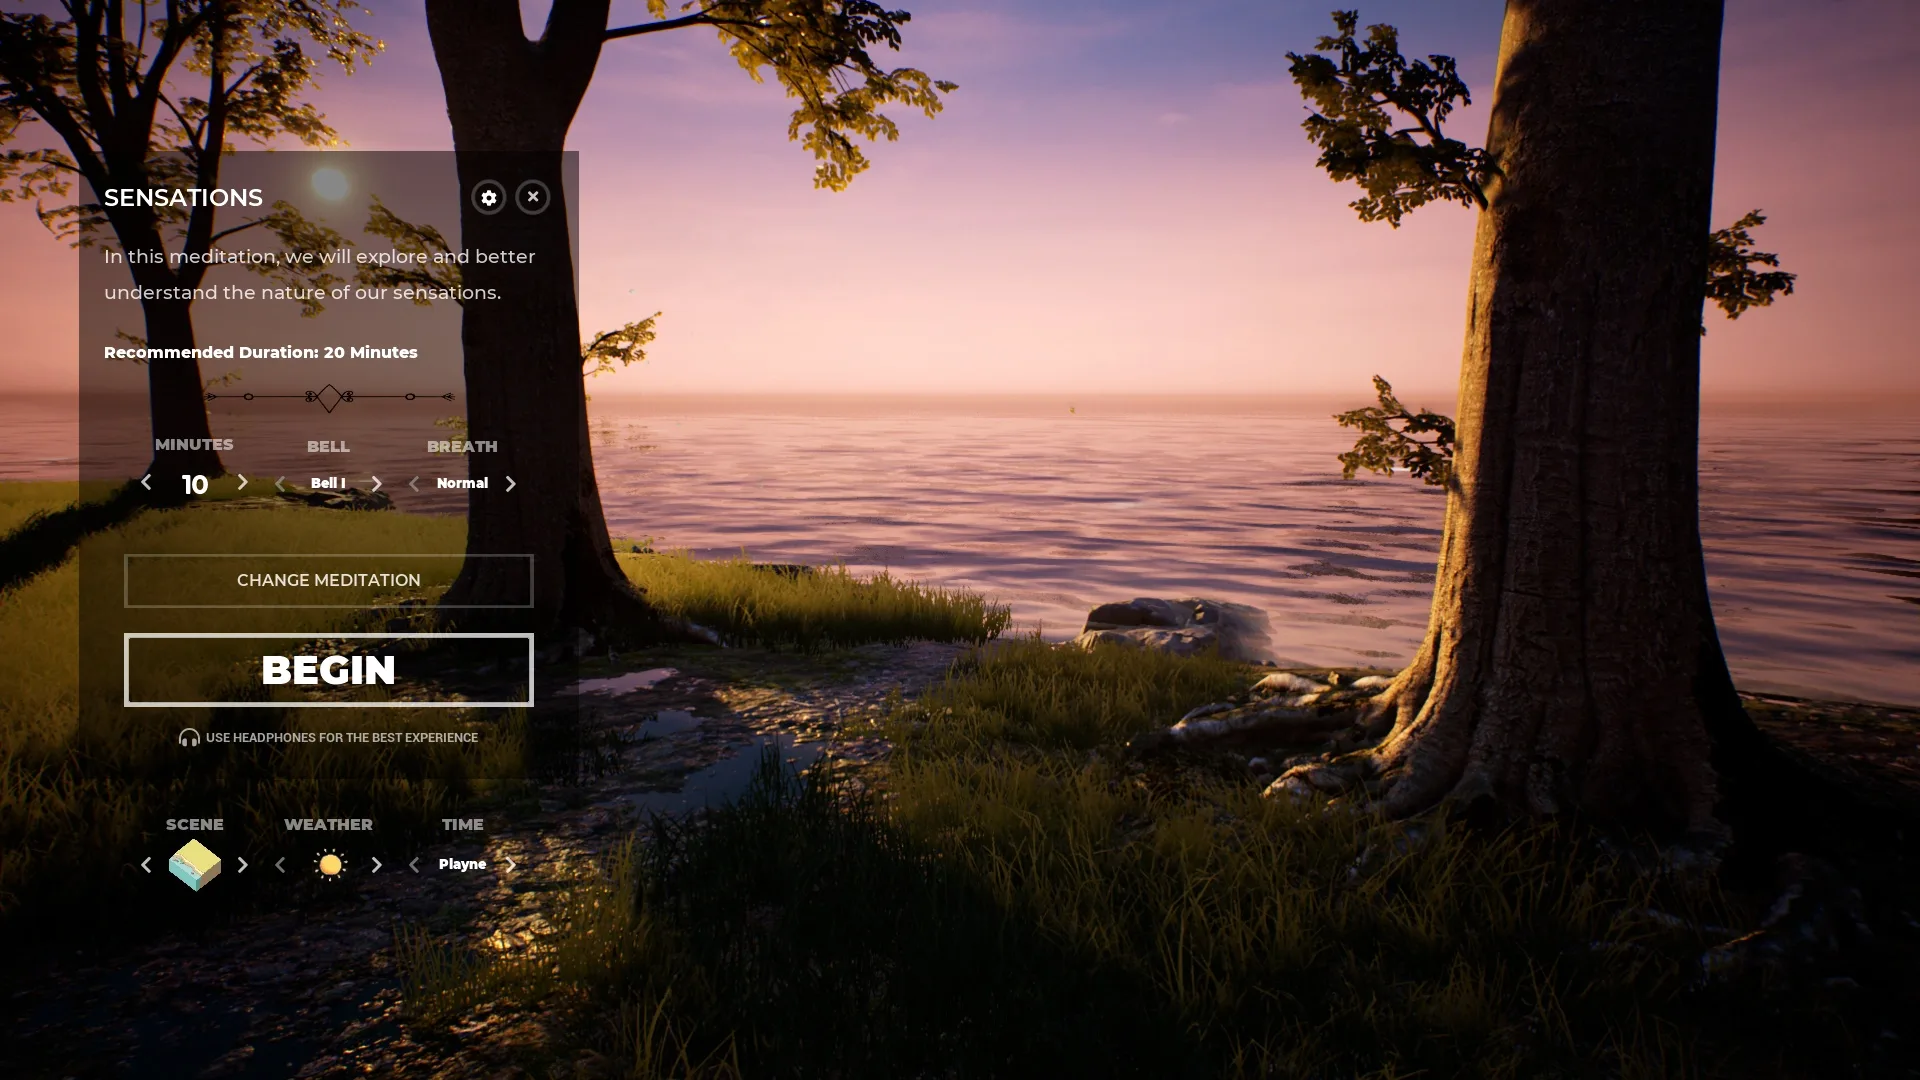The width and height of the screenshot is (1920, 1080).
Task: Switch to previous breath mode
Action: (x=414, y=484)
